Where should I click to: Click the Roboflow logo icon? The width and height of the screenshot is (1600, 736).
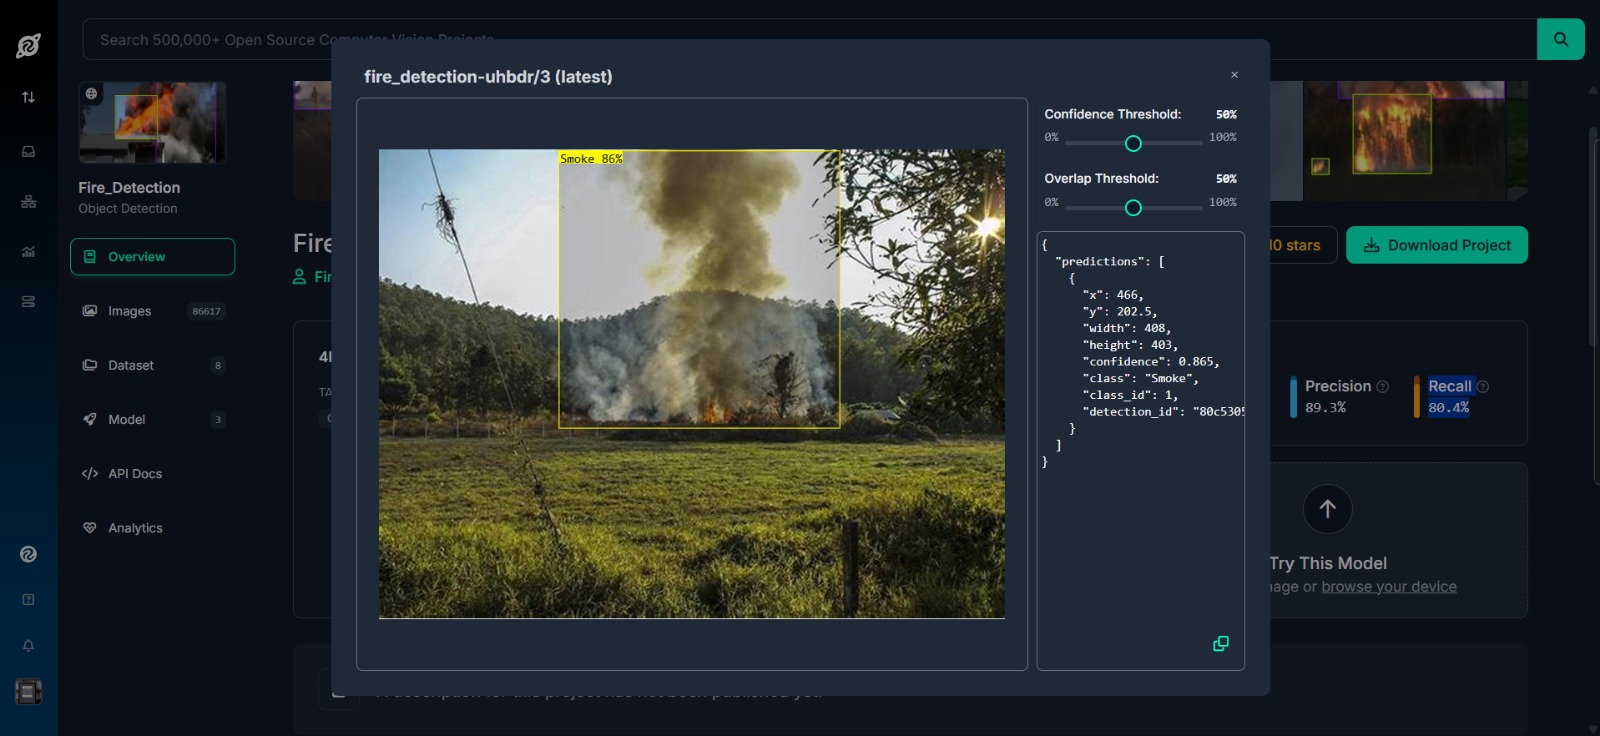[x=28, y=45]
